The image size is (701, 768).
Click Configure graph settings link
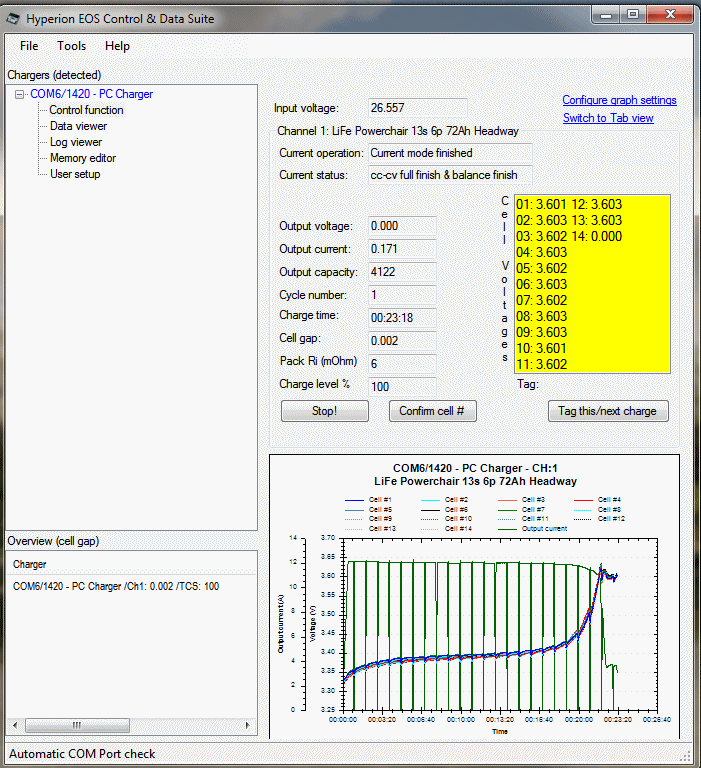tap(619, 100)
